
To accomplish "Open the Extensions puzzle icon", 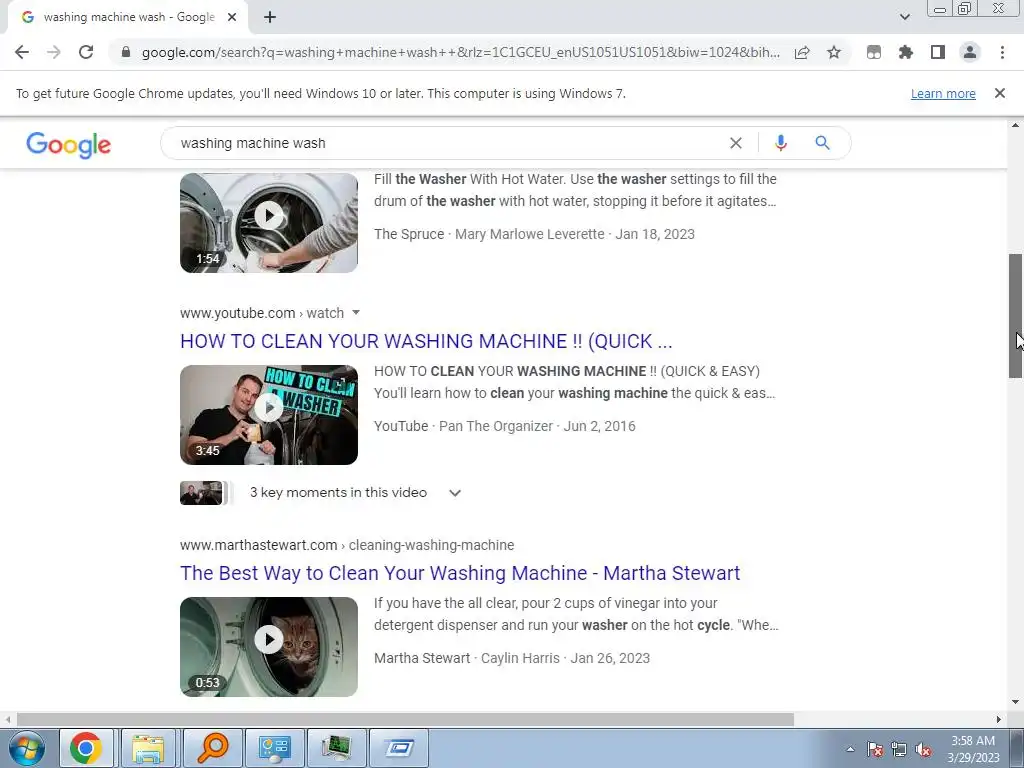I will 906,52.
